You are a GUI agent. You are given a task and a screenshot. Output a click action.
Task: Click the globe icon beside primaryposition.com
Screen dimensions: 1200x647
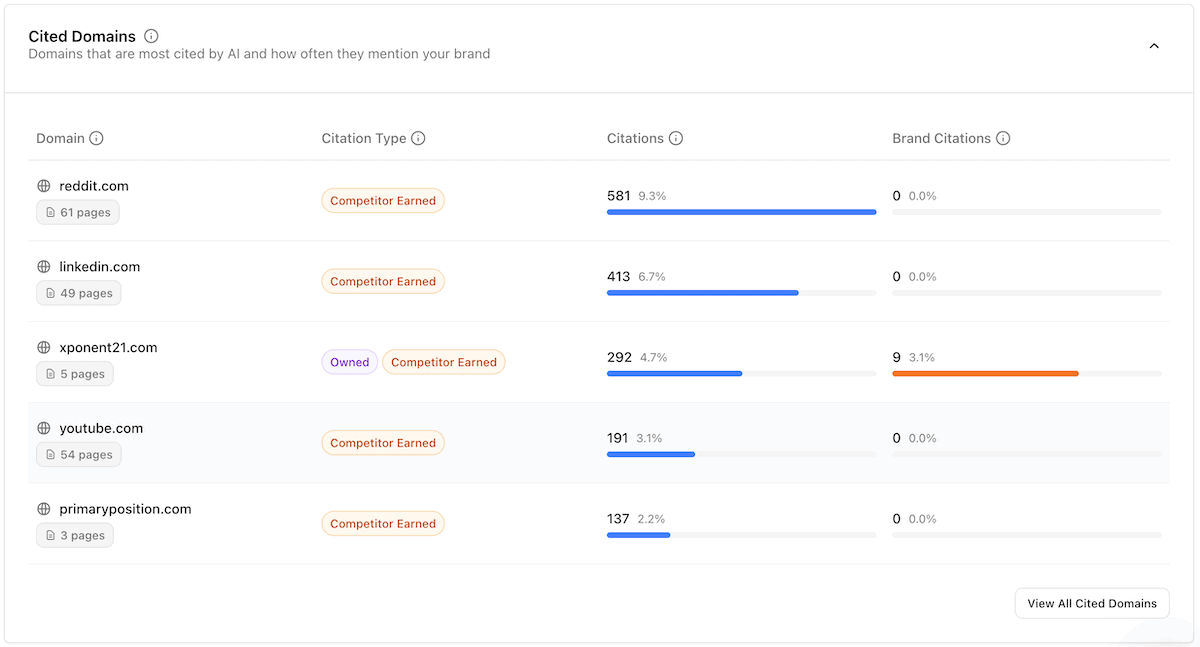tap(44, 509)
